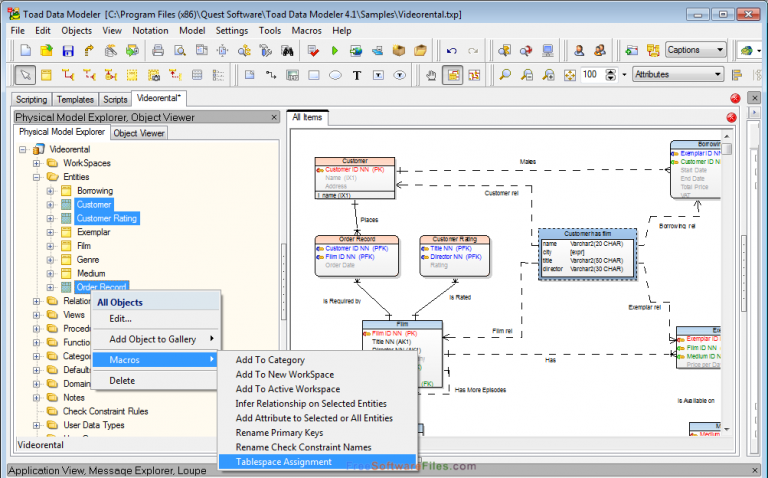The height and width of the screenshot is (478, 768).
Task: Click the Zoom In magnifier icon
Action: (x=548, y=75)
